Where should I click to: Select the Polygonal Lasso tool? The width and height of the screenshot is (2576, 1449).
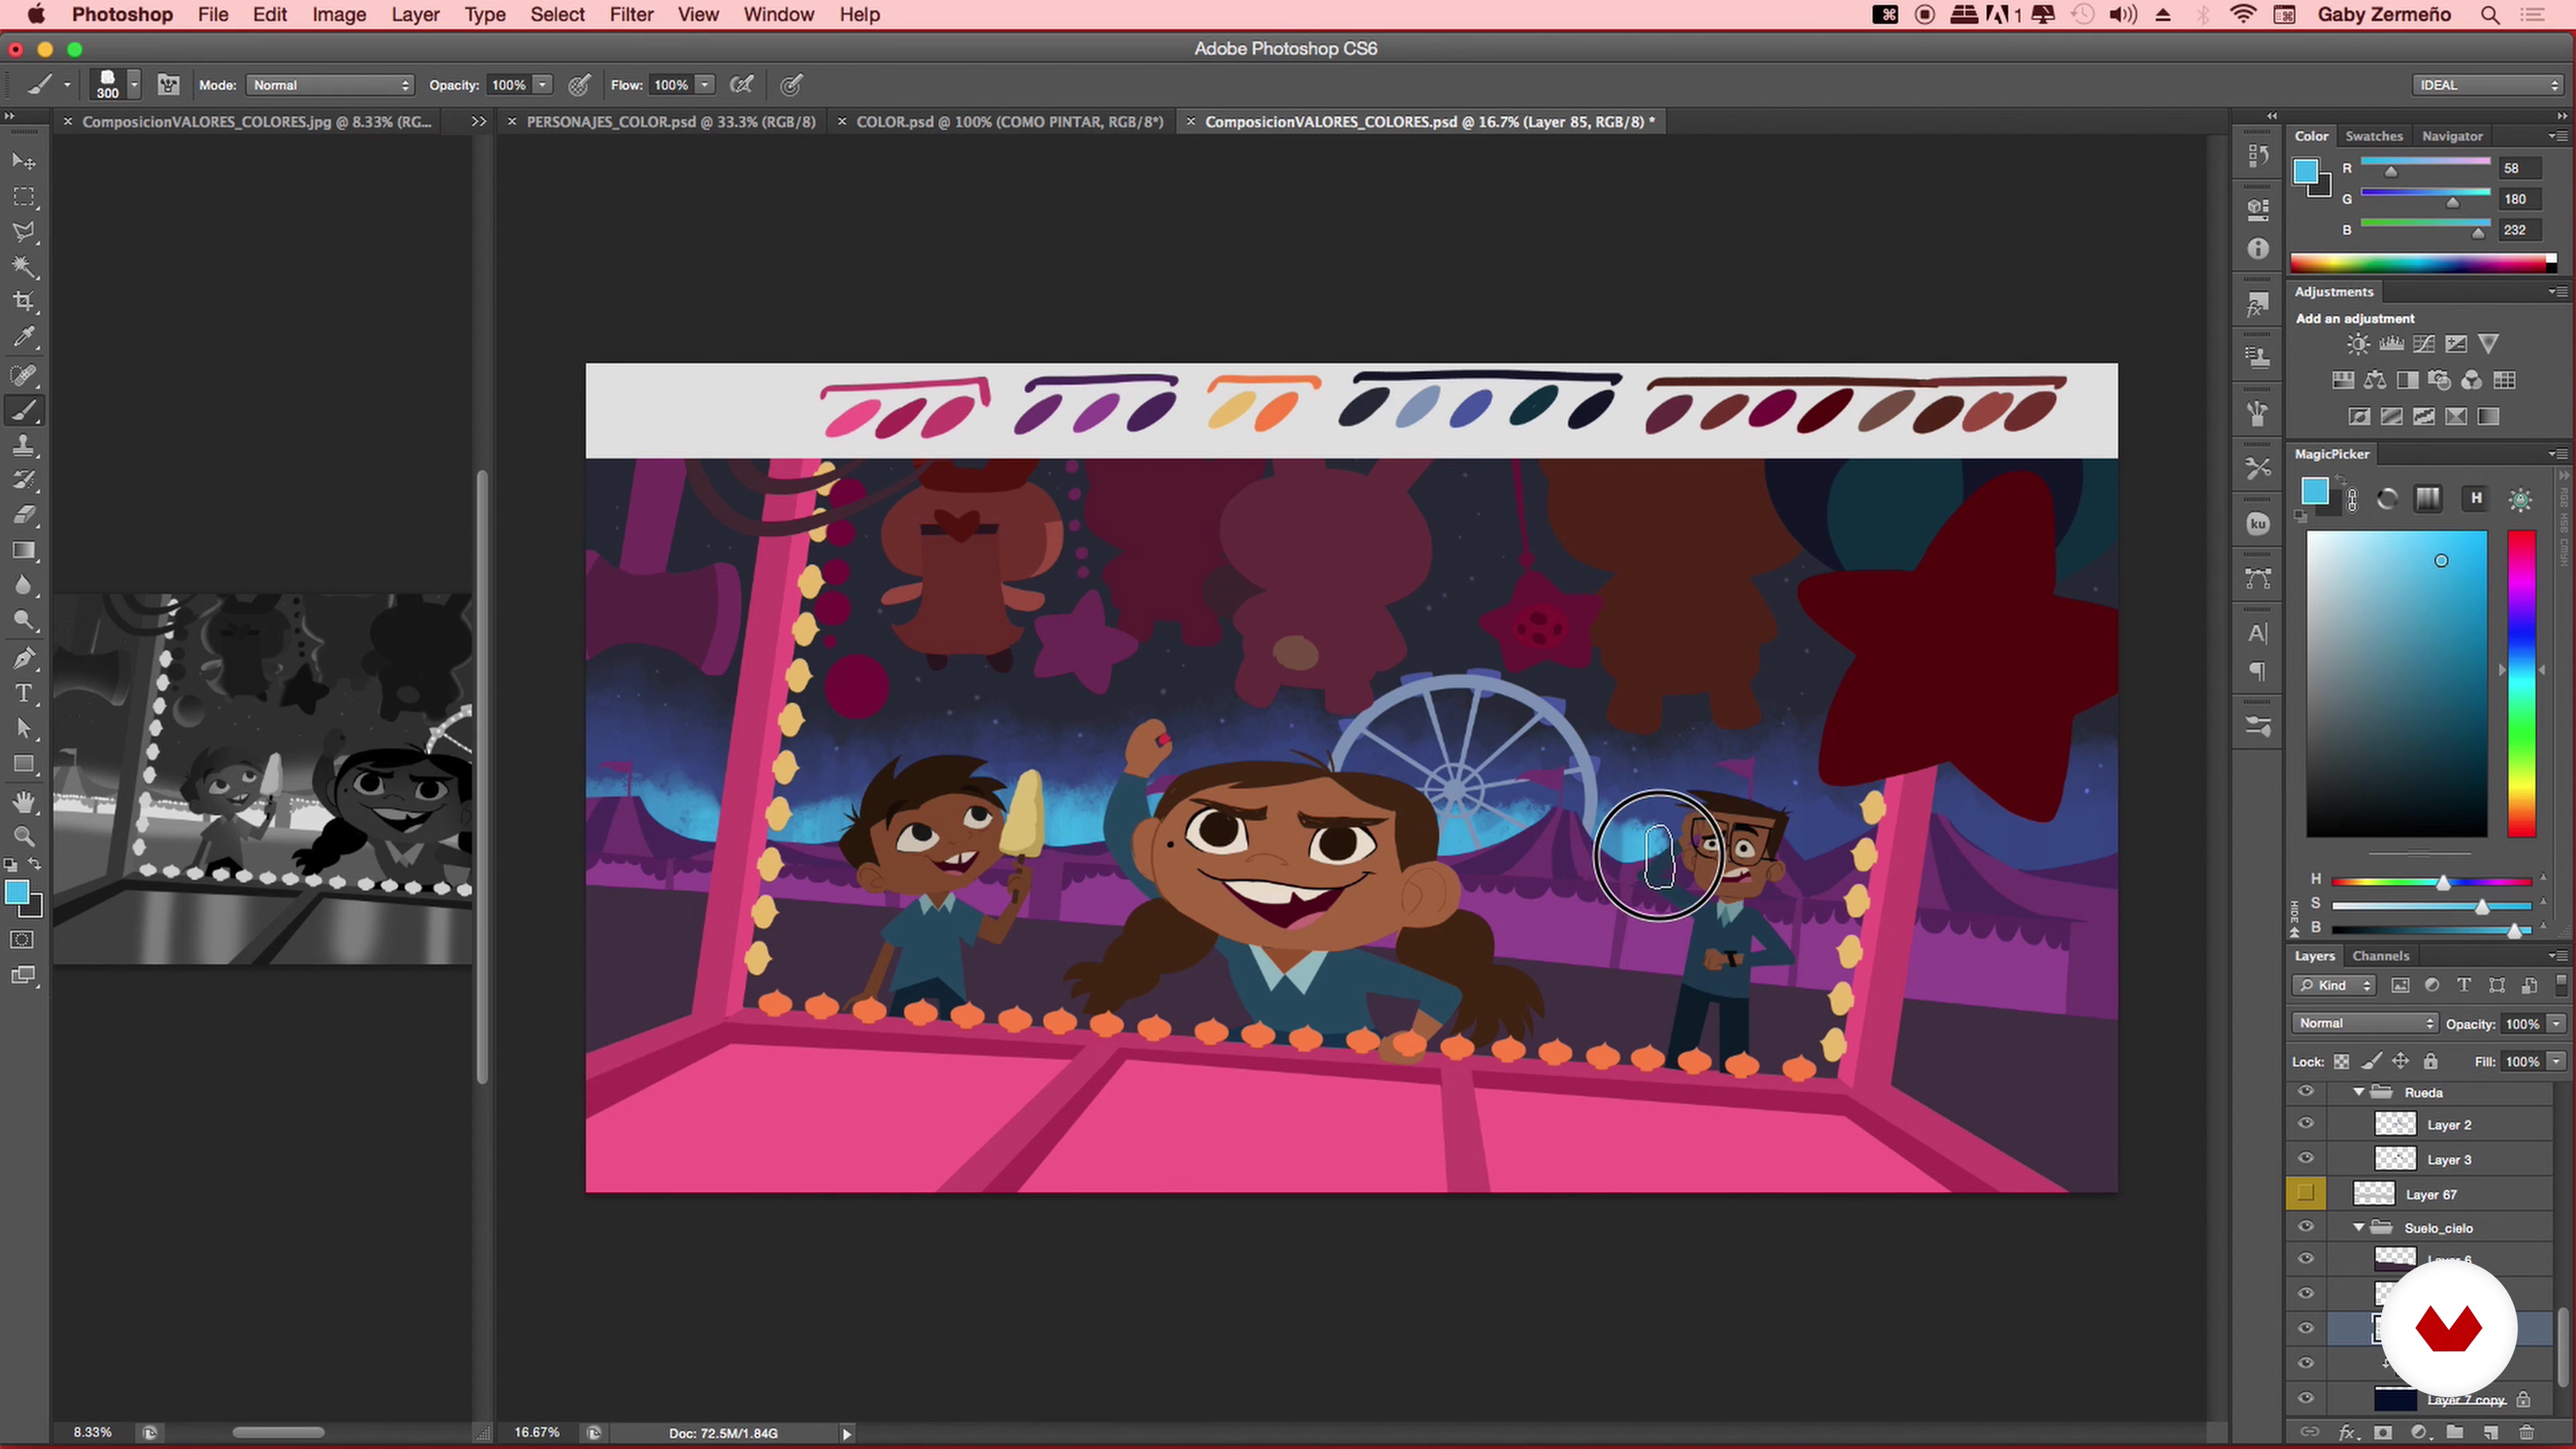pos(24,232)
